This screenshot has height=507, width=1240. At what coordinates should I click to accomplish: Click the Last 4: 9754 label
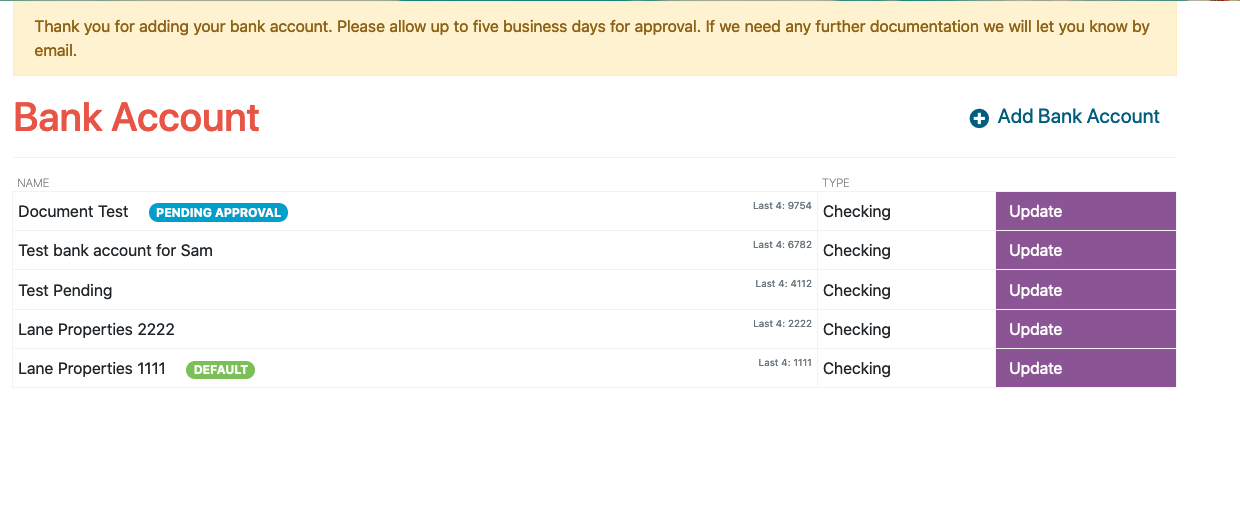coord(782,206)
